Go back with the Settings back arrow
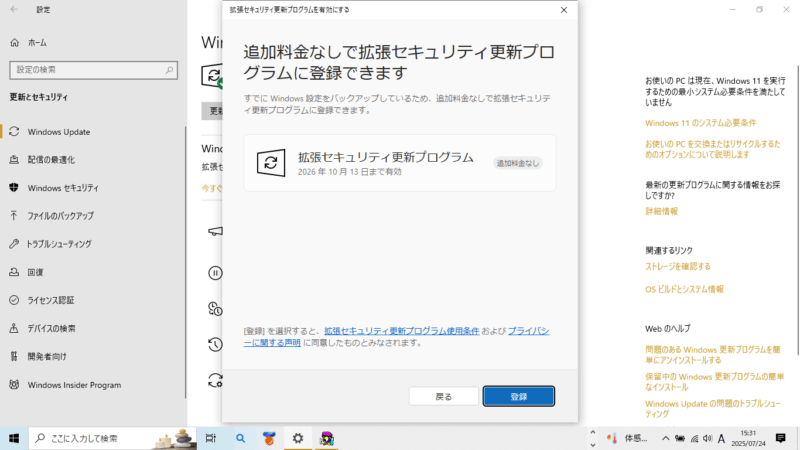This screenshot has height=450, width=800. click(x=14, y=9)
